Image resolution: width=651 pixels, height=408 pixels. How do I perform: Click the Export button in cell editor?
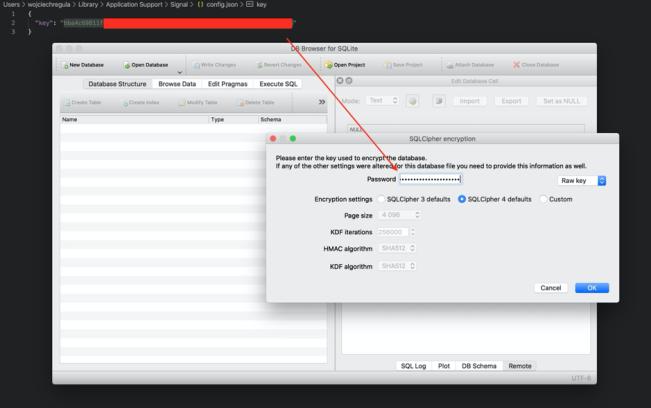(x=511, y=101)
